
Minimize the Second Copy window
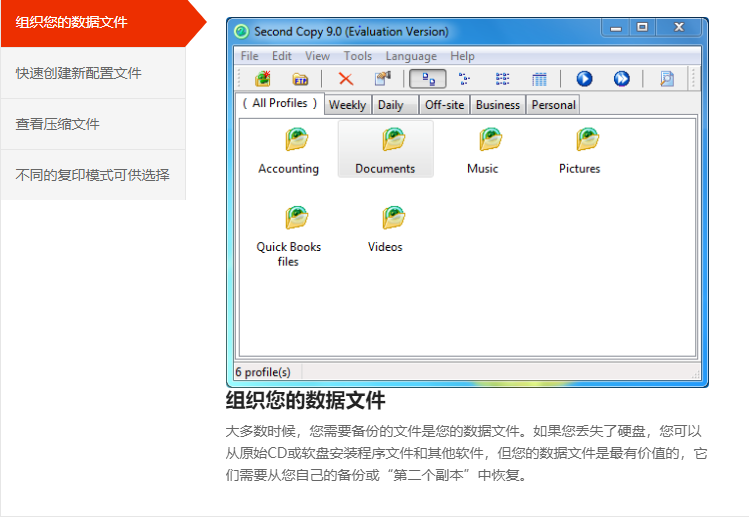click(616, 28)
